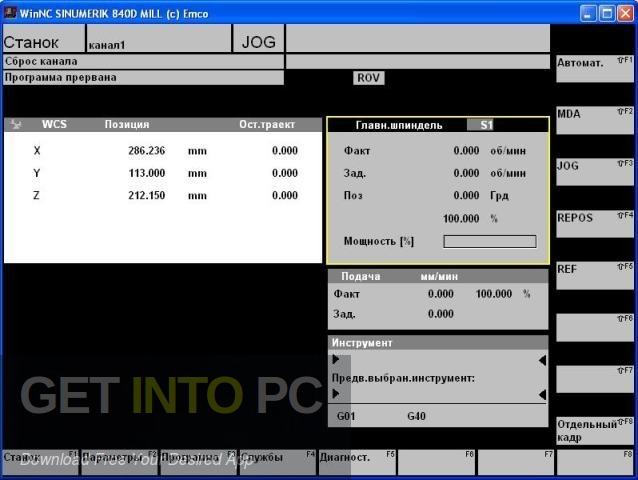Click the Инструмент panel header
The width and height of the screenshot is (638, 480).
(438, 343)
